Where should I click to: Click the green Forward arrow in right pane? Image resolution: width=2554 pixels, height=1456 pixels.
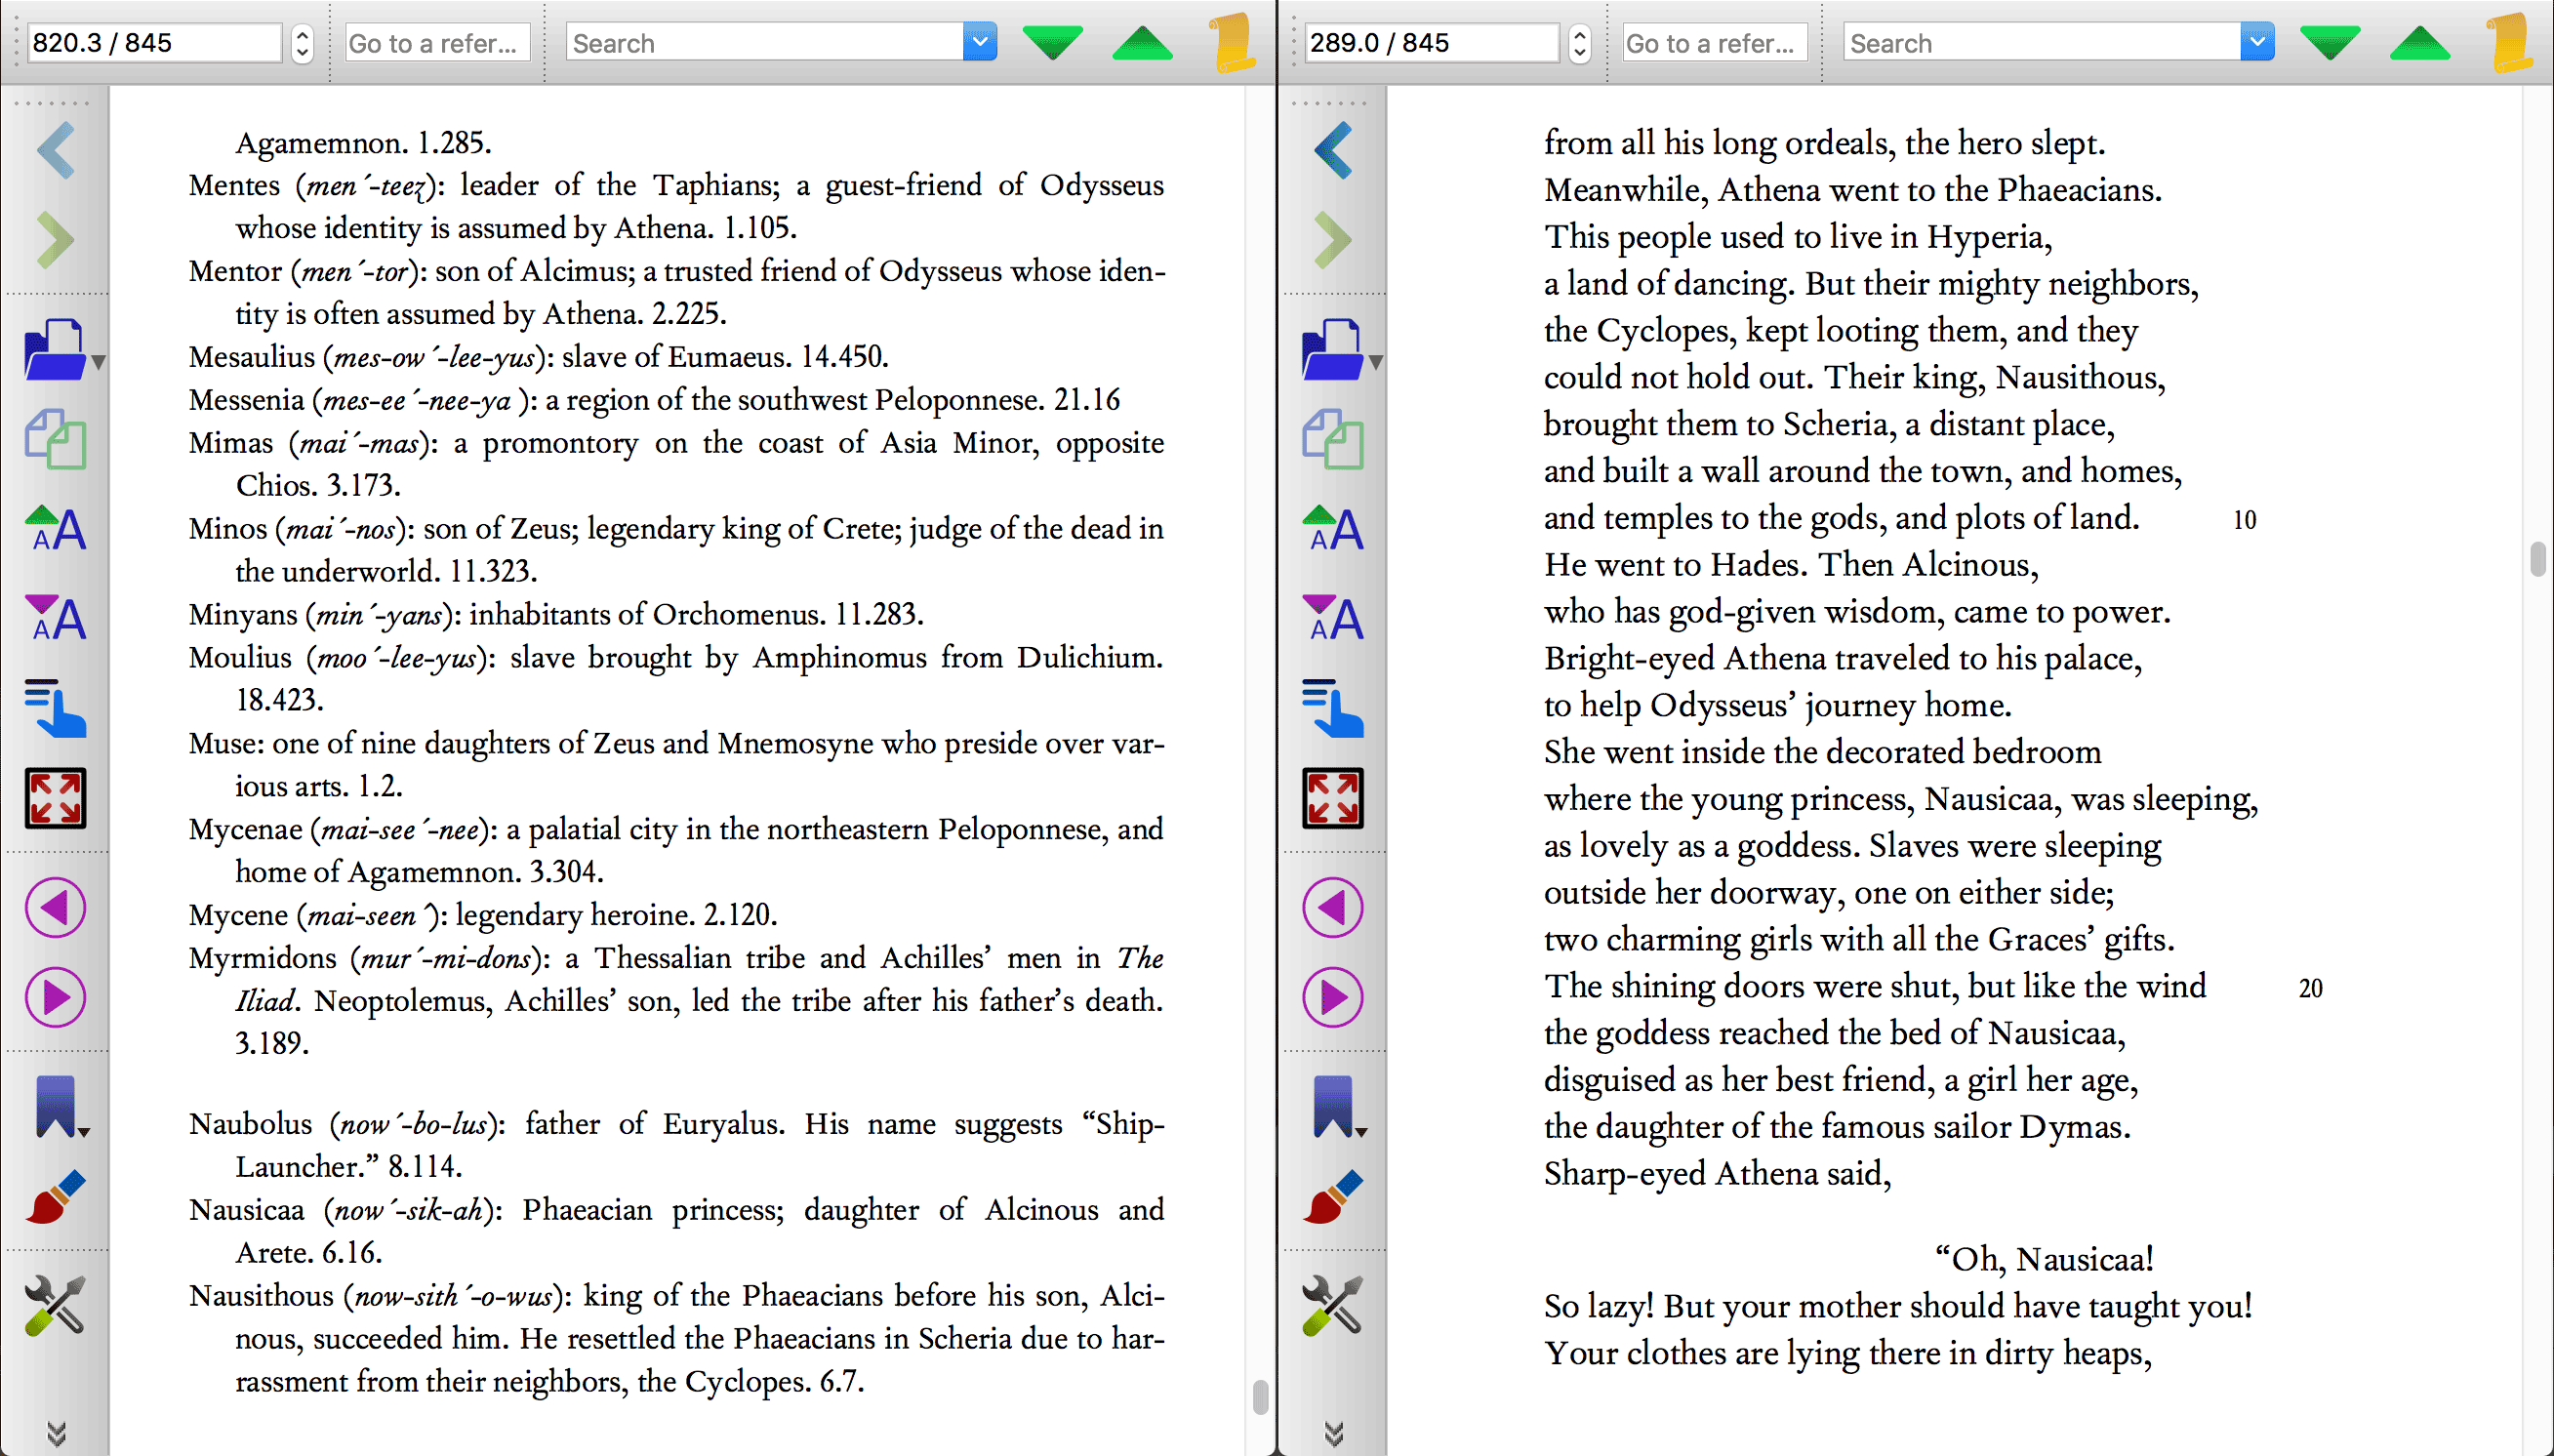(1333, 240)
